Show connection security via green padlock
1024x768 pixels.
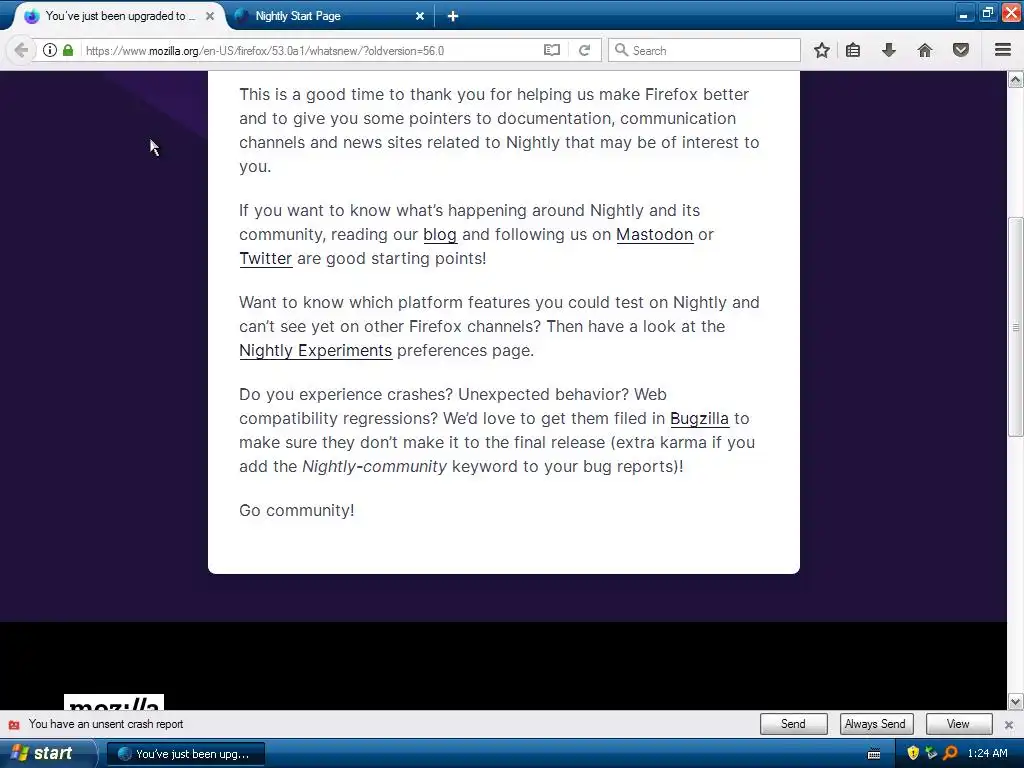[x=68, y=50]
